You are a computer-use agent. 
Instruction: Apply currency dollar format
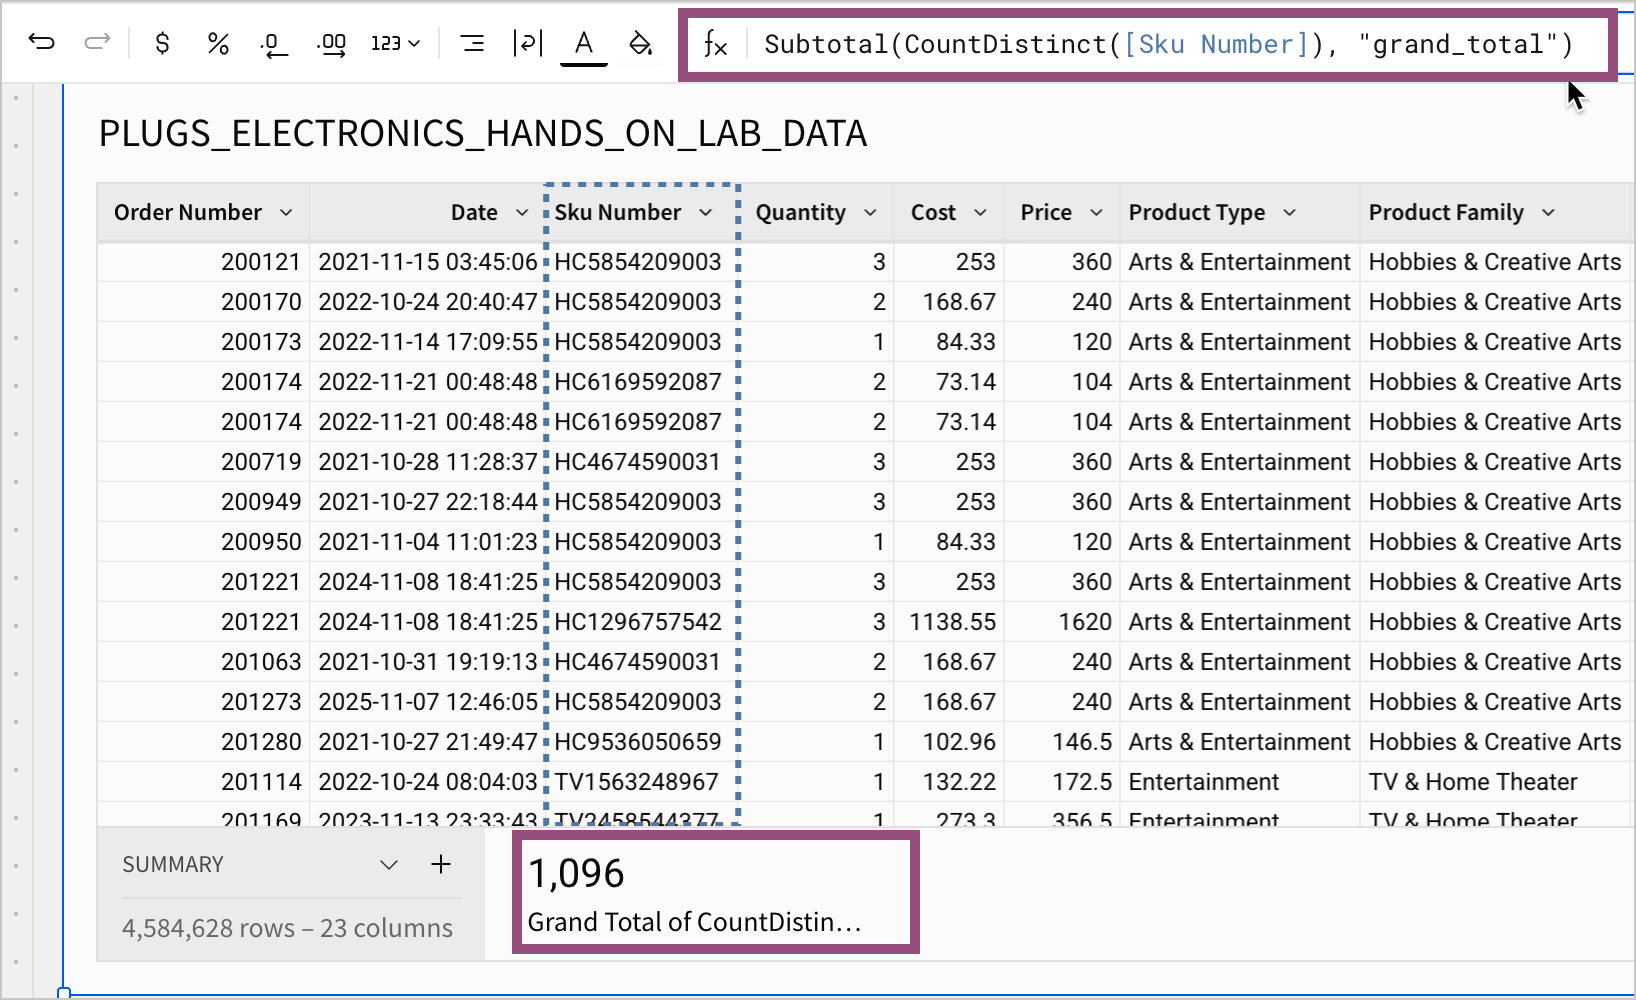pos(163,43)
